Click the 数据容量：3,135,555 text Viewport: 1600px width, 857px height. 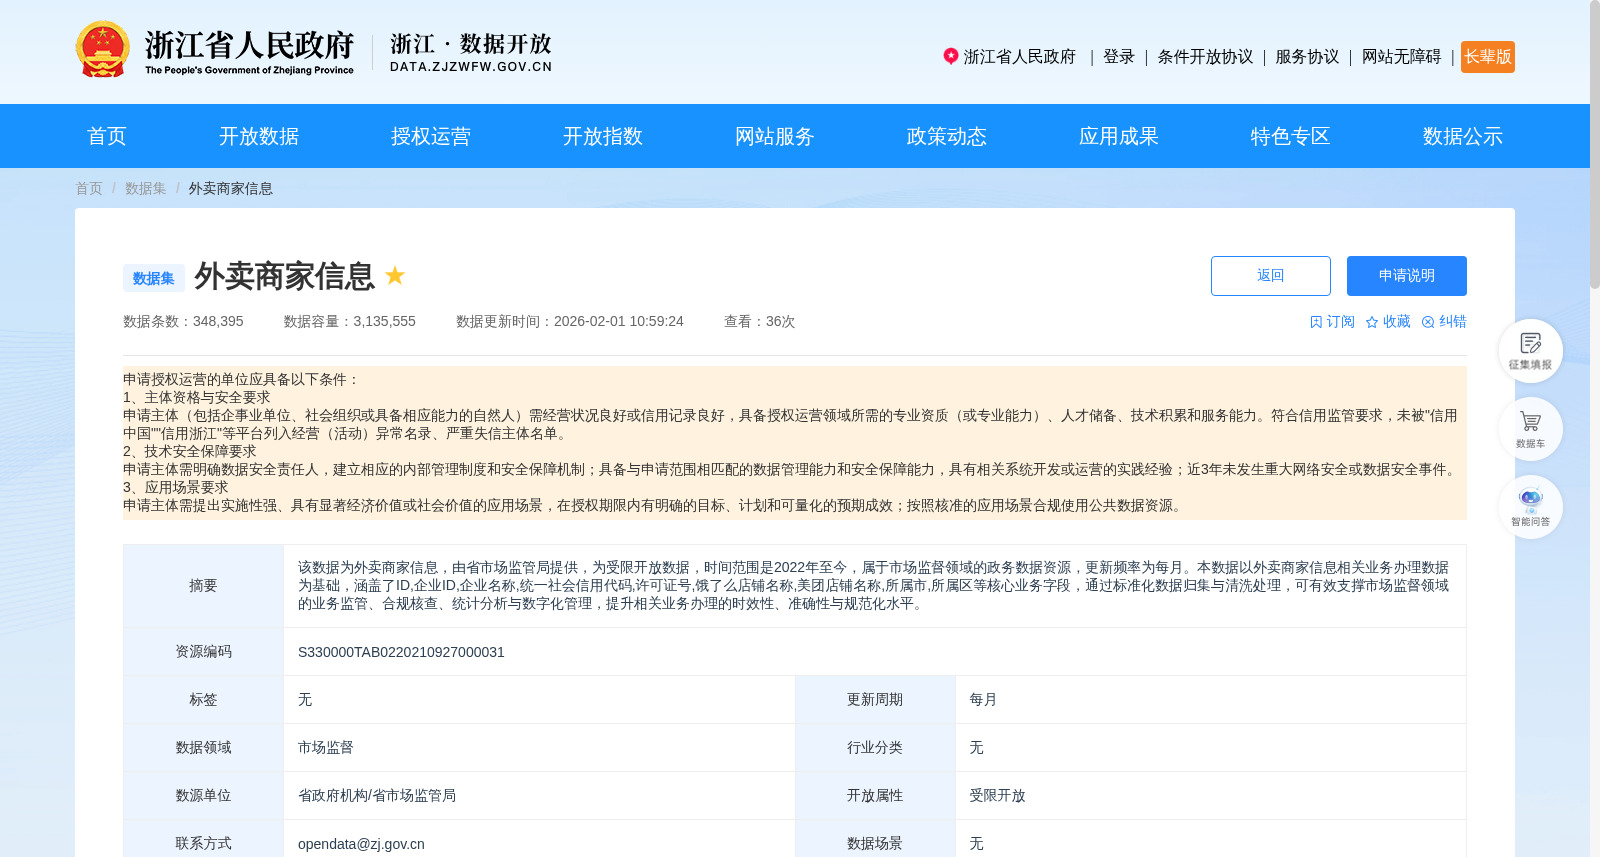pyautogui.click(x=350, y=322)
